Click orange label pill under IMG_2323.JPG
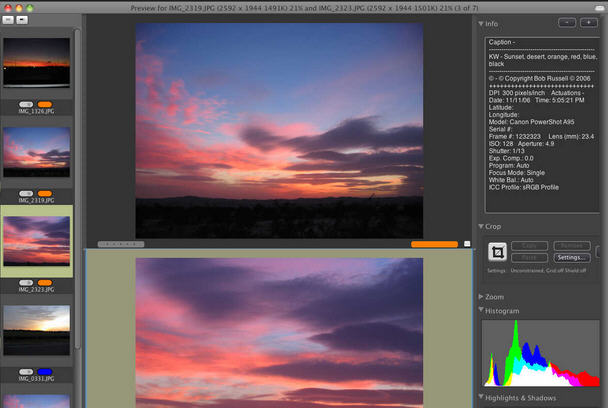The width and height of the screenshot is (608, 408). (x=45, y=283)
